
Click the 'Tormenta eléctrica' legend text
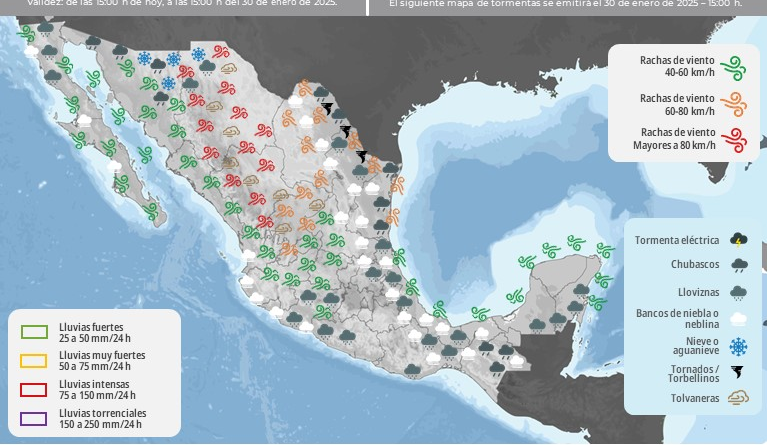[676, 240]
